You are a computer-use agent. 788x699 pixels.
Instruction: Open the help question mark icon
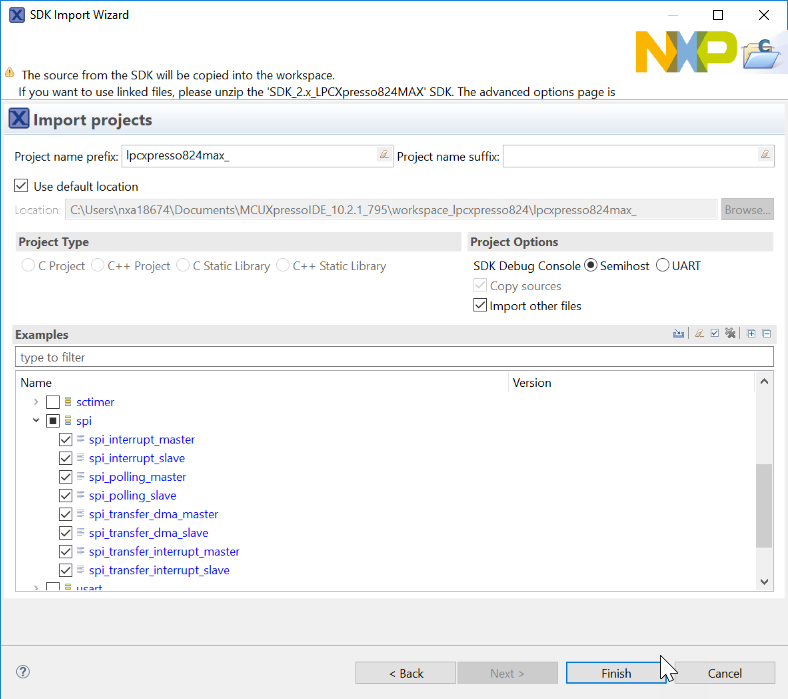click(23, 672)
